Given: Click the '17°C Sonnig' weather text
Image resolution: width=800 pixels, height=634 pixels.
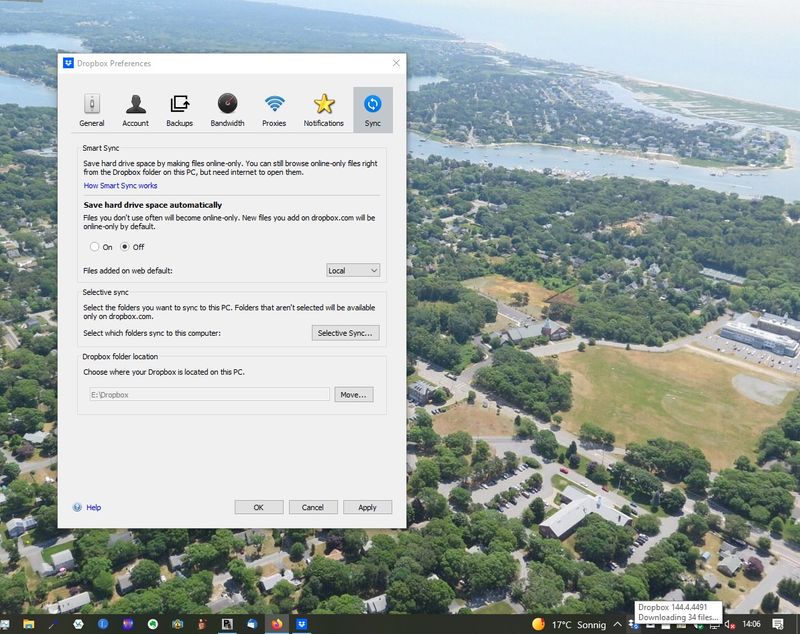Looking at the screenshot, I should pos(579,625).
